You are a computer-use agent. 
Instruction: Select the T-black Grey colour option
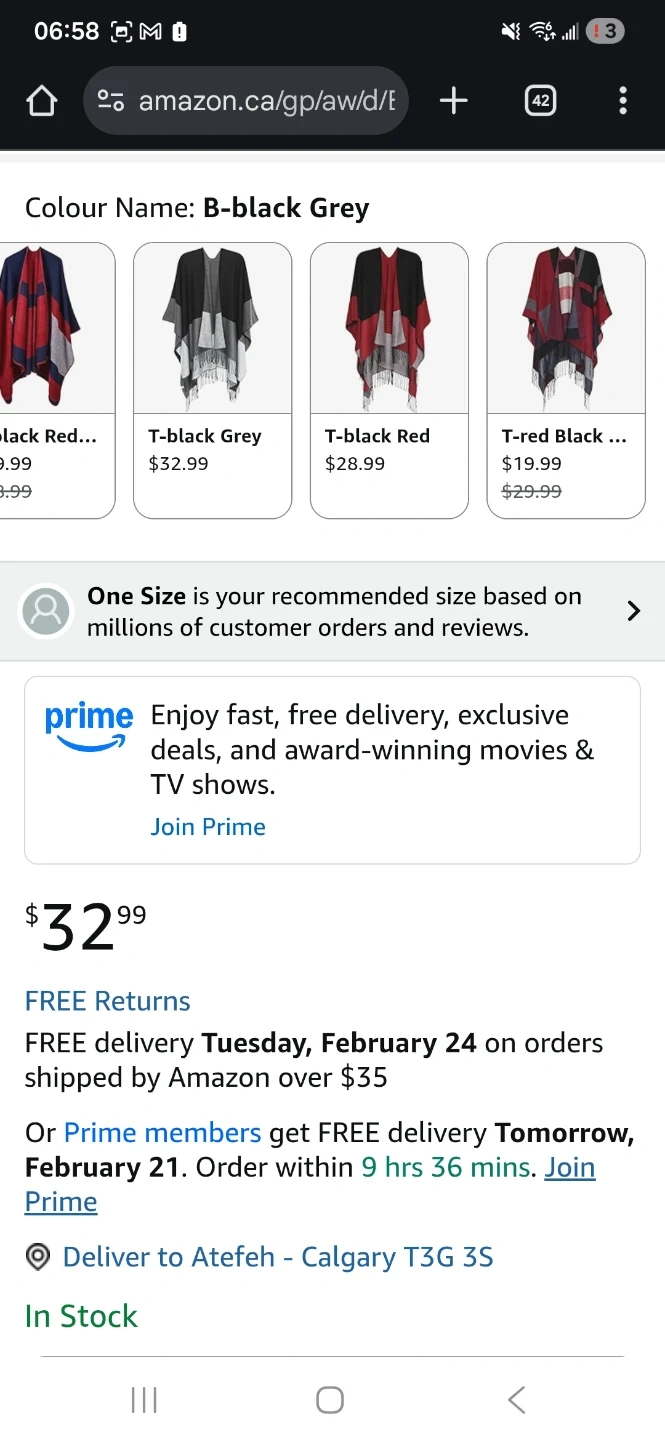[x=212, y=380]
